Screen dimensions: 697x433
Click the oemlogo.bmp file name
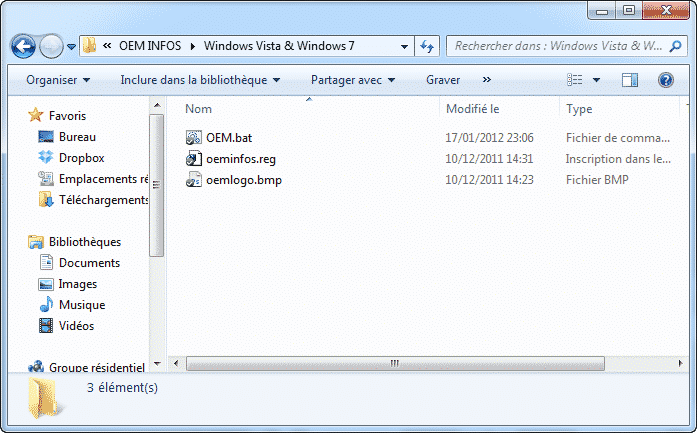(x=244, y=180)
